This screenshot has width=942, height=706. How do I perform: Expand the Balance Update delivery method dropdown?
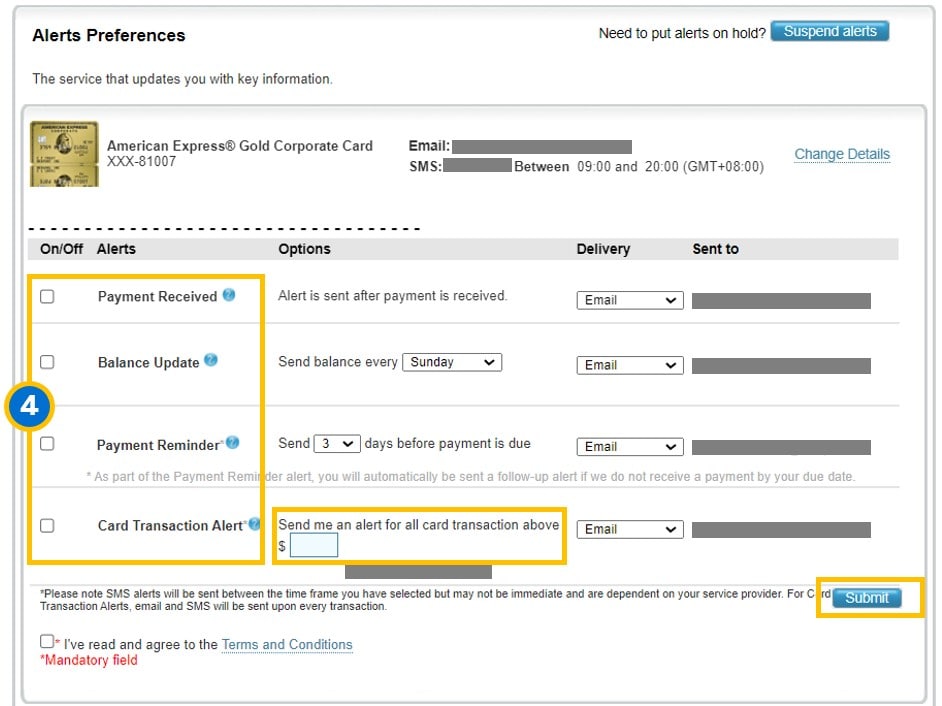[x=629, y=364]
